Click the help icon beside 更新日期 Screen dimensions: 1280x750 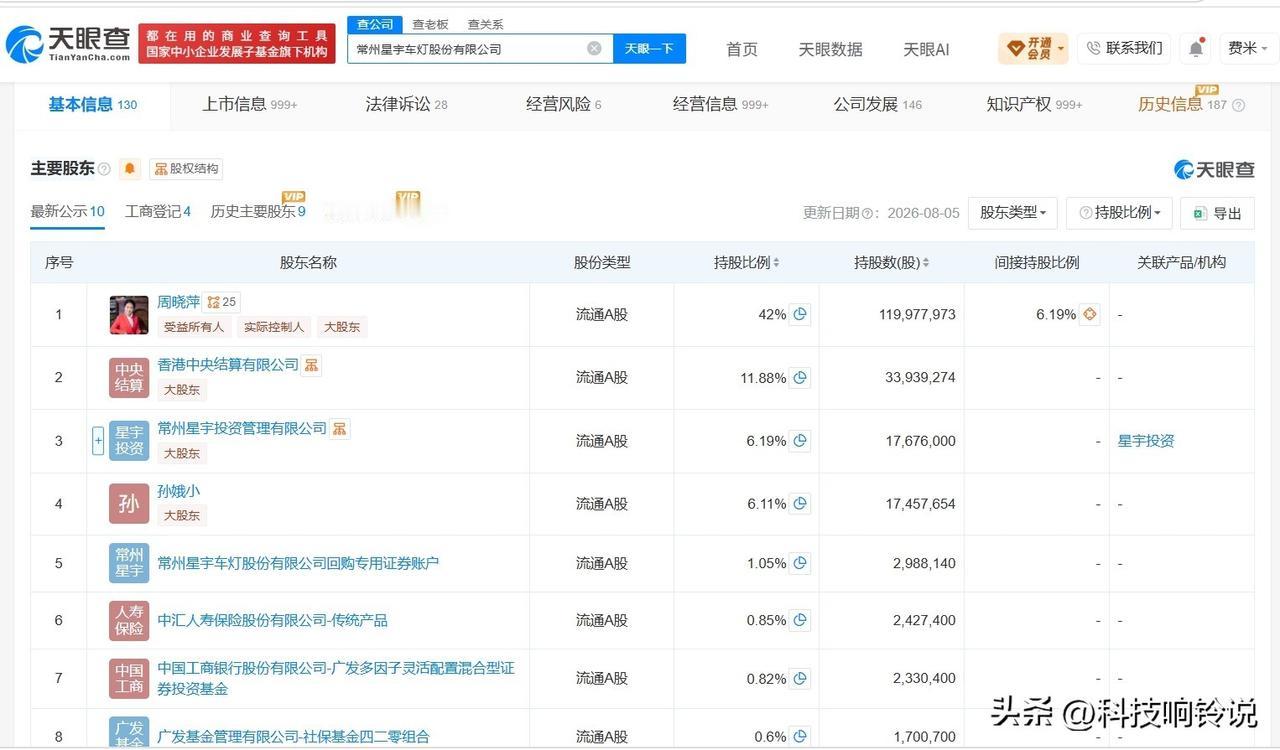(x=868, y=213)
